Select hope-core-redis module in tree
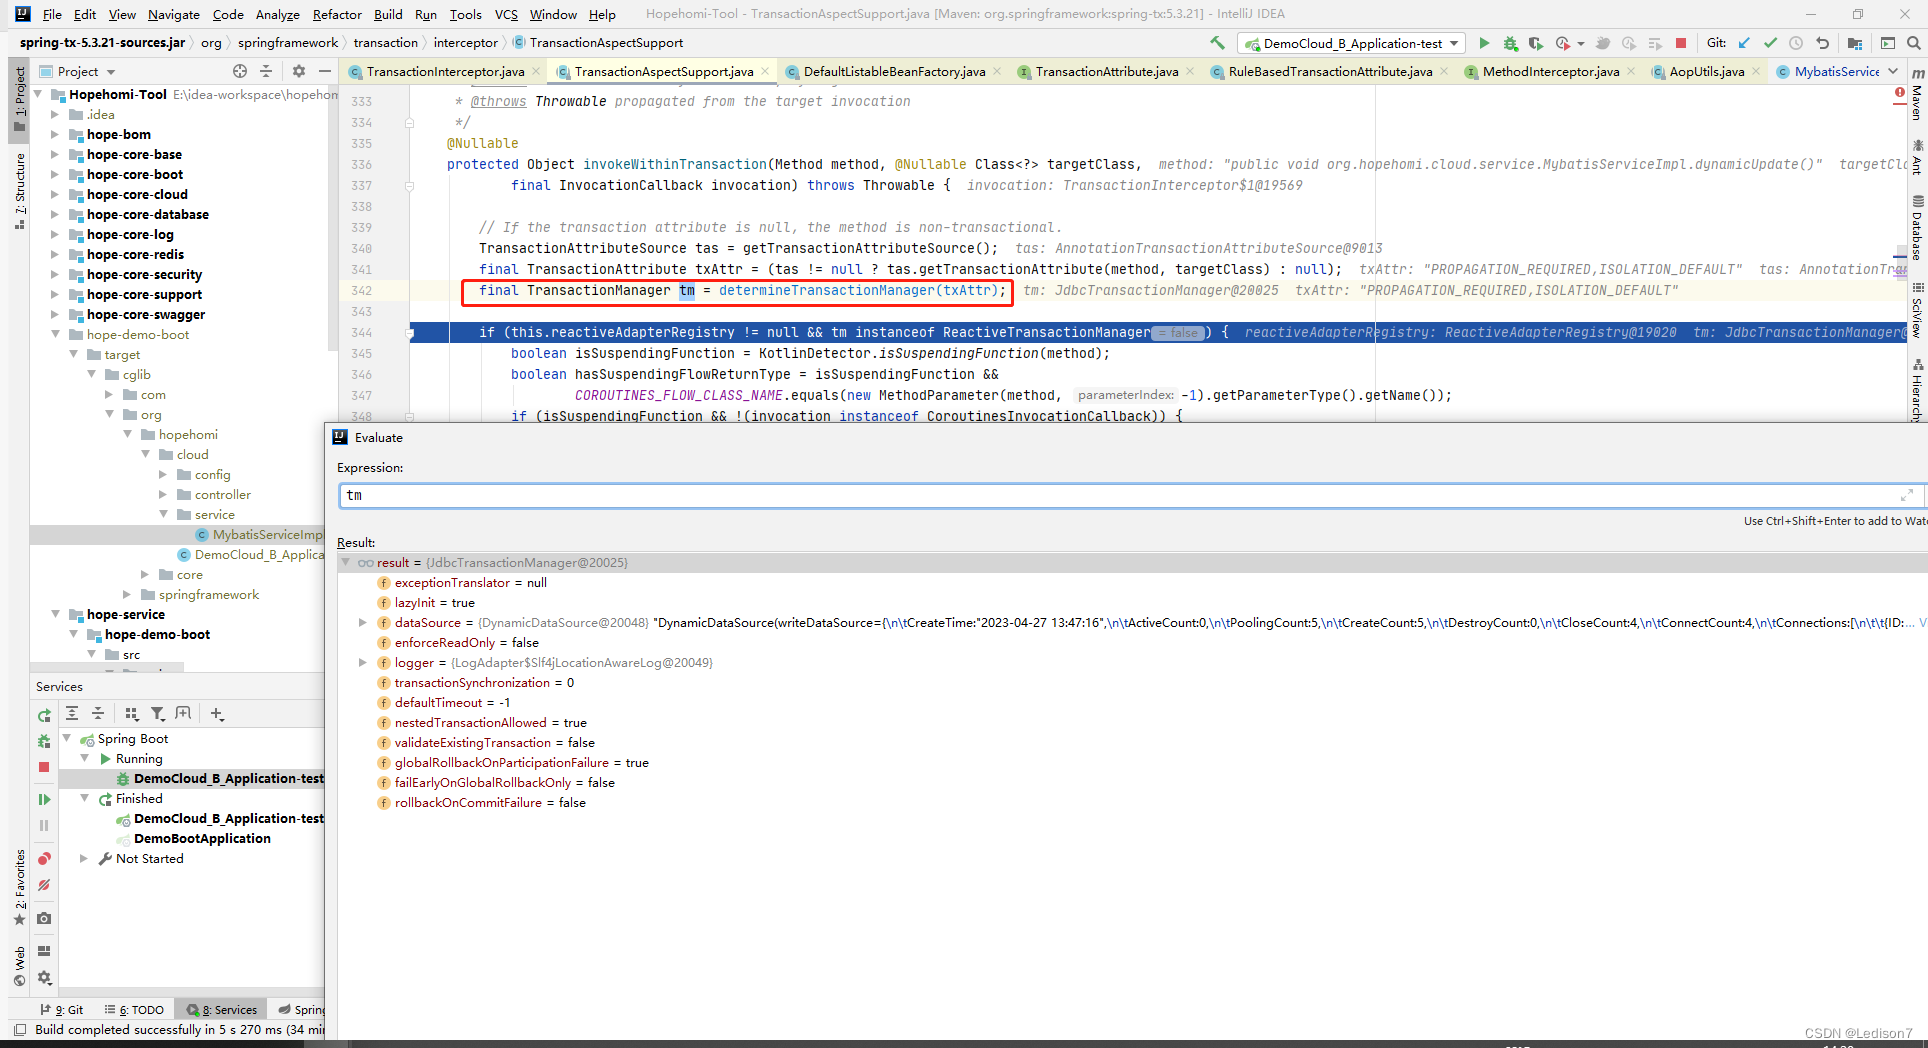The height and width of the screenshot is (1048, 1928). 135,254
